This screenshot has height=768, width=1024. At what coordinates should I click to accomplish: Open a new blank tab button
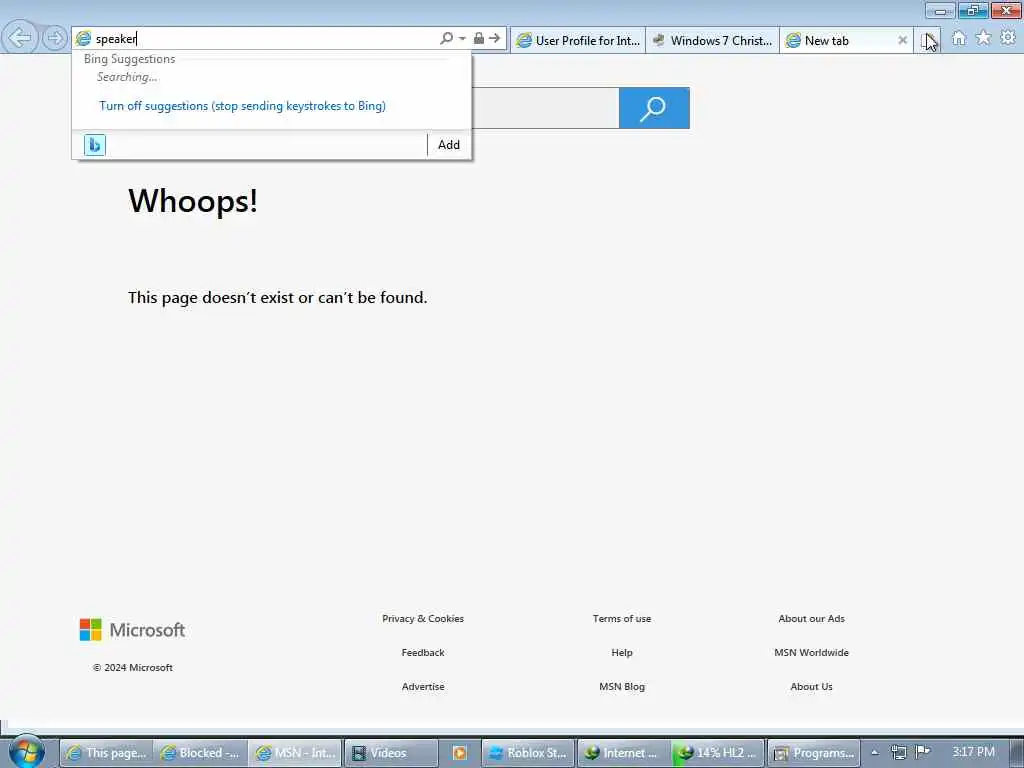pos(927,40)
